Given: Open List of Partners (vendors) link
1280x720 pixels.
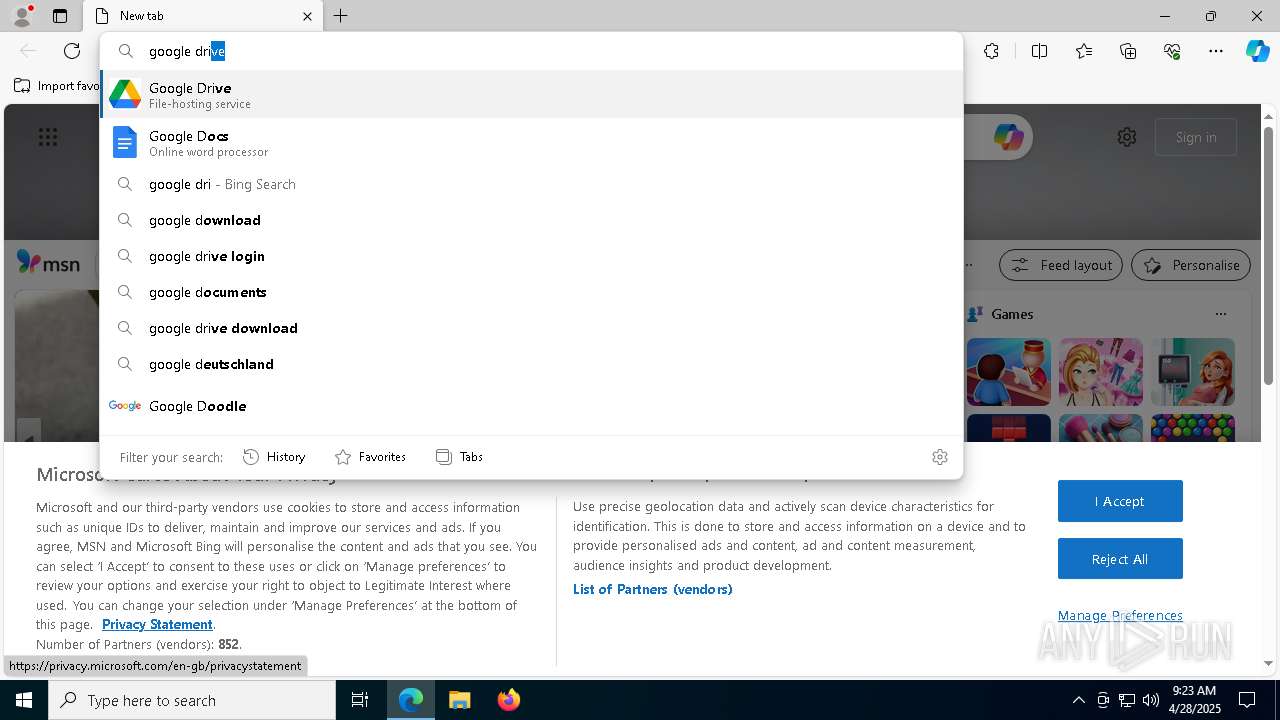Looking at the screenshot, I should (x=653, y=589).
